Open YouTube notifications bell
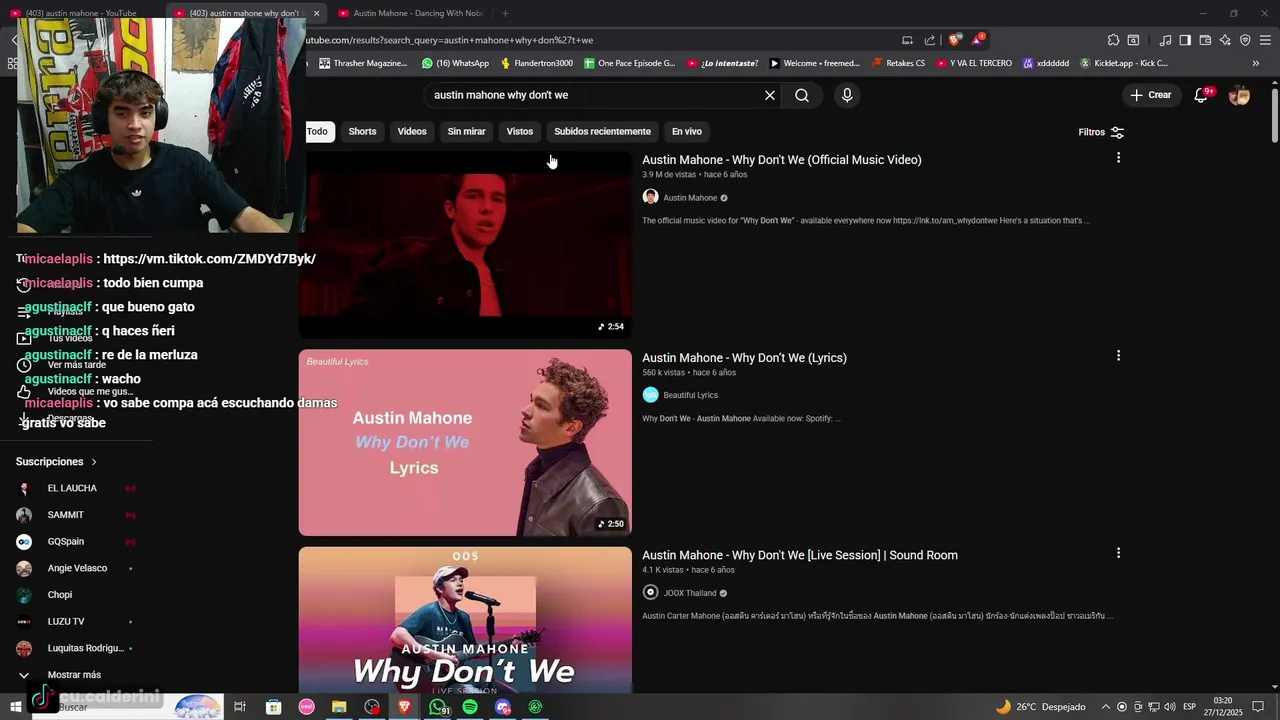 tap(1202, 95)
